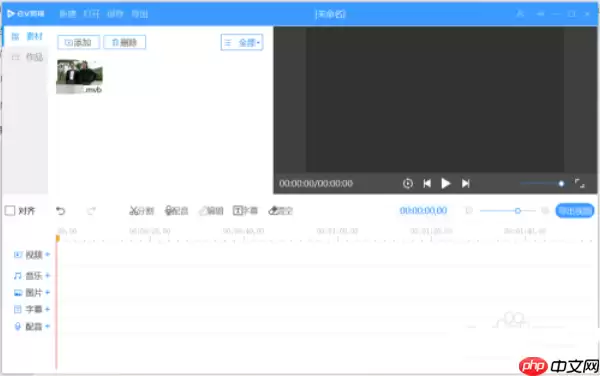600x376 pixels.
Task: Click the 配音 voice-over track microphone icon
Action: [x=18, y=327]
